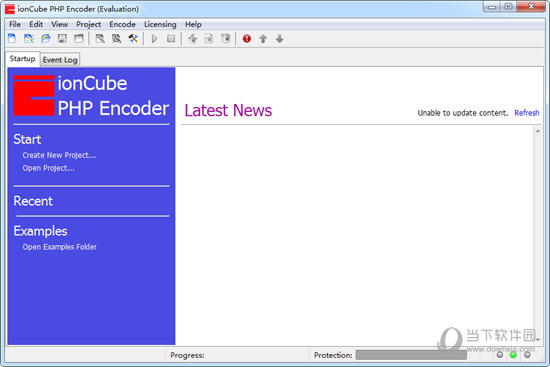
Task: Open the File menu
Action: point(15,24)
